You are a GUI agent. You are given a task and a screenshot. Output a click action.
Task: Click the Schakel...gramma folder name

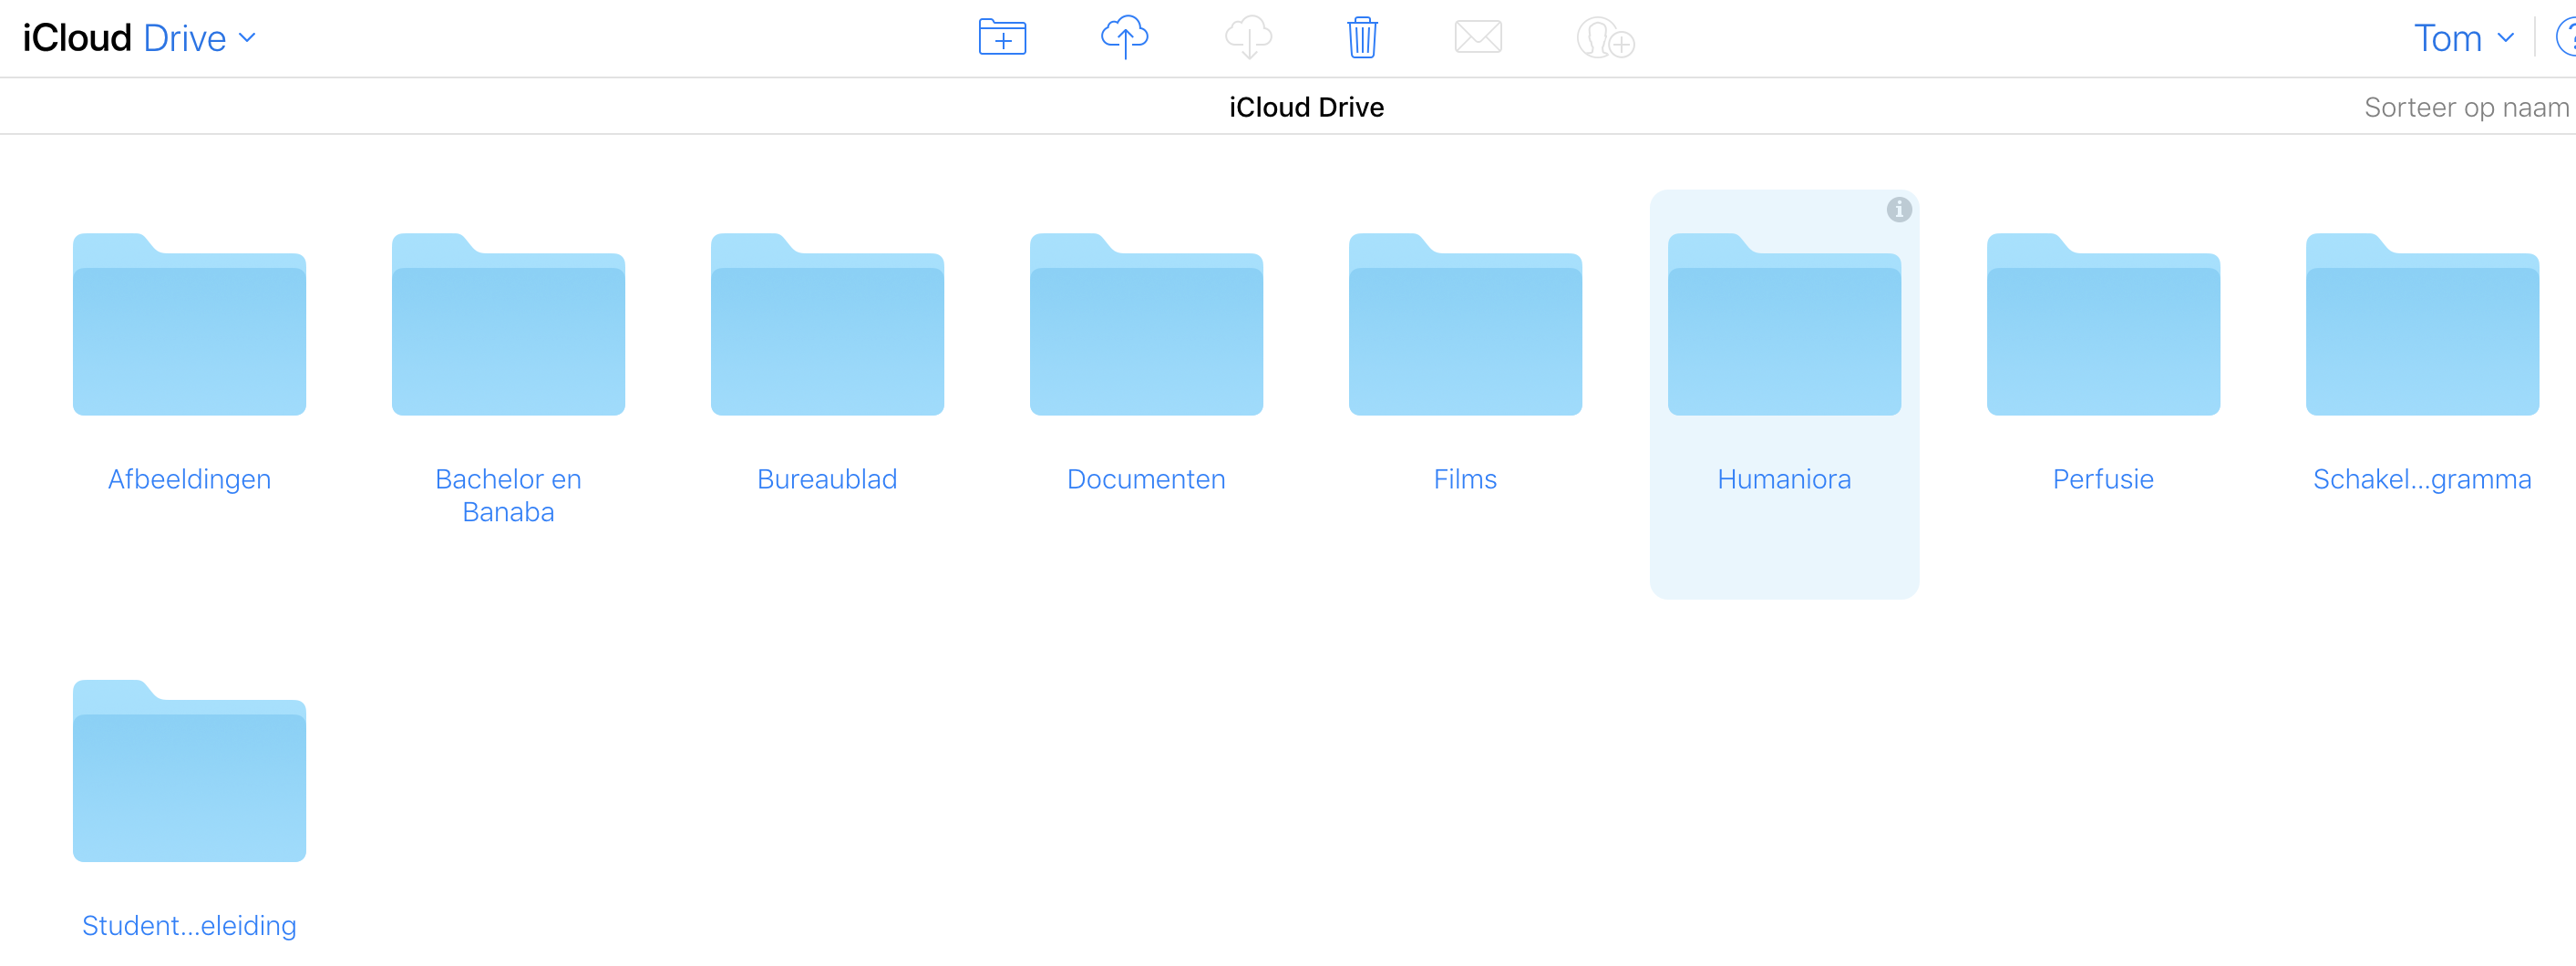pyautogui.click(x=2422, y=479)
